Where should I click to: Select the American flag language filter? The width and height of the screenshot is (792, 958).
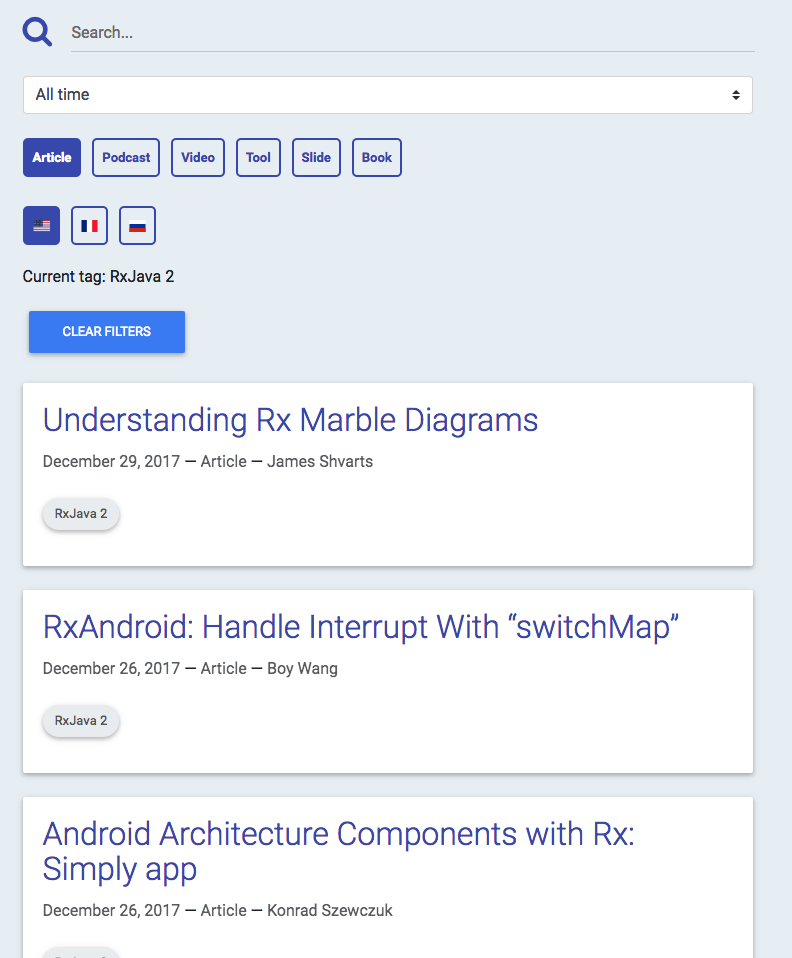[x=41, y=225]
